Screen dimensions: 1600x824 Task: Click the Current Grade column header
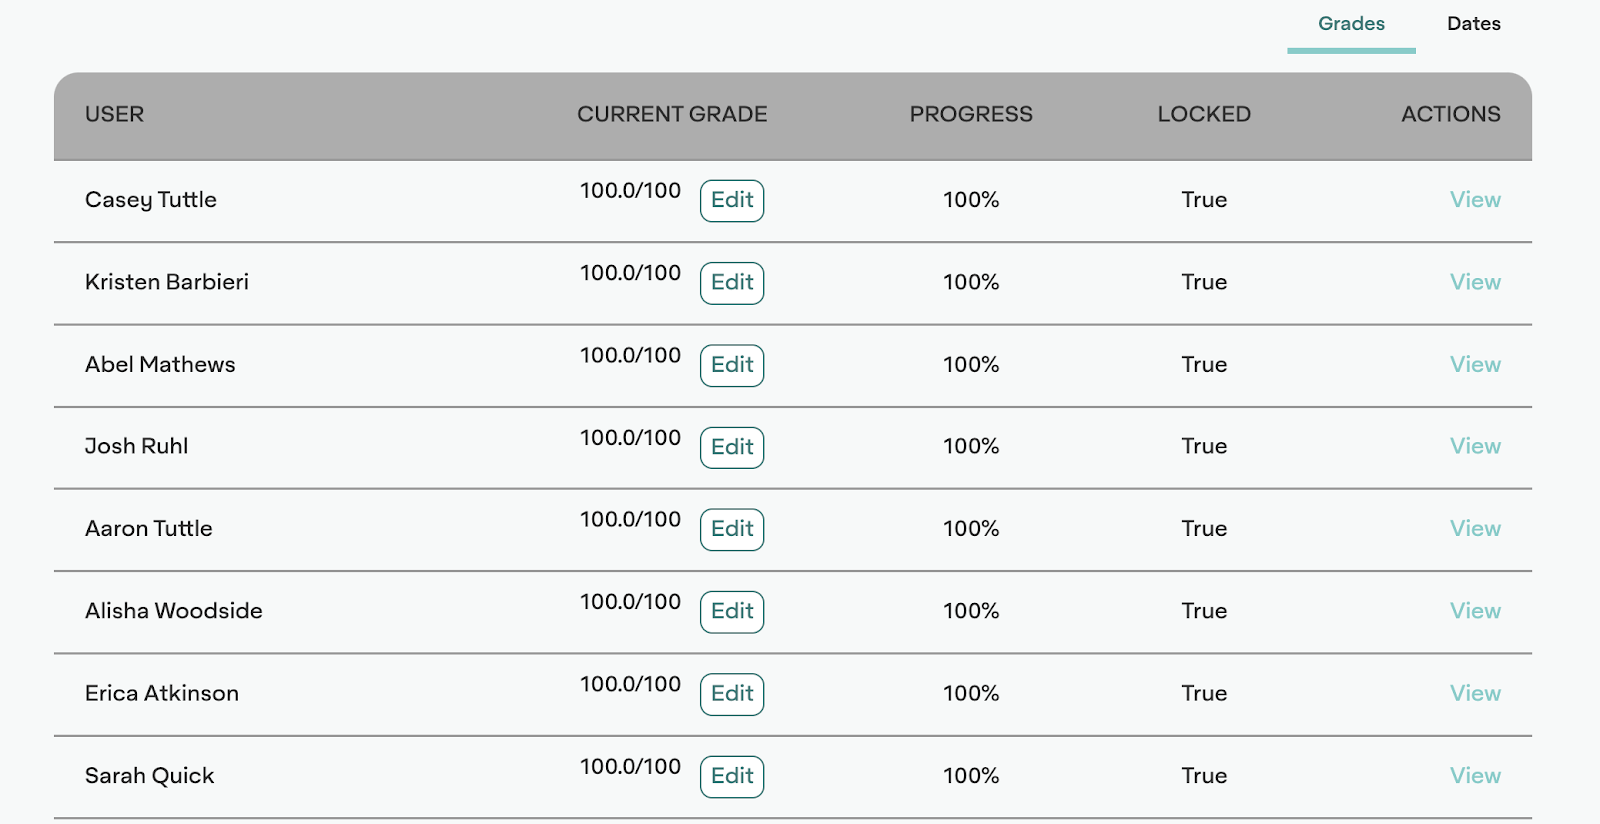(672, 114)
